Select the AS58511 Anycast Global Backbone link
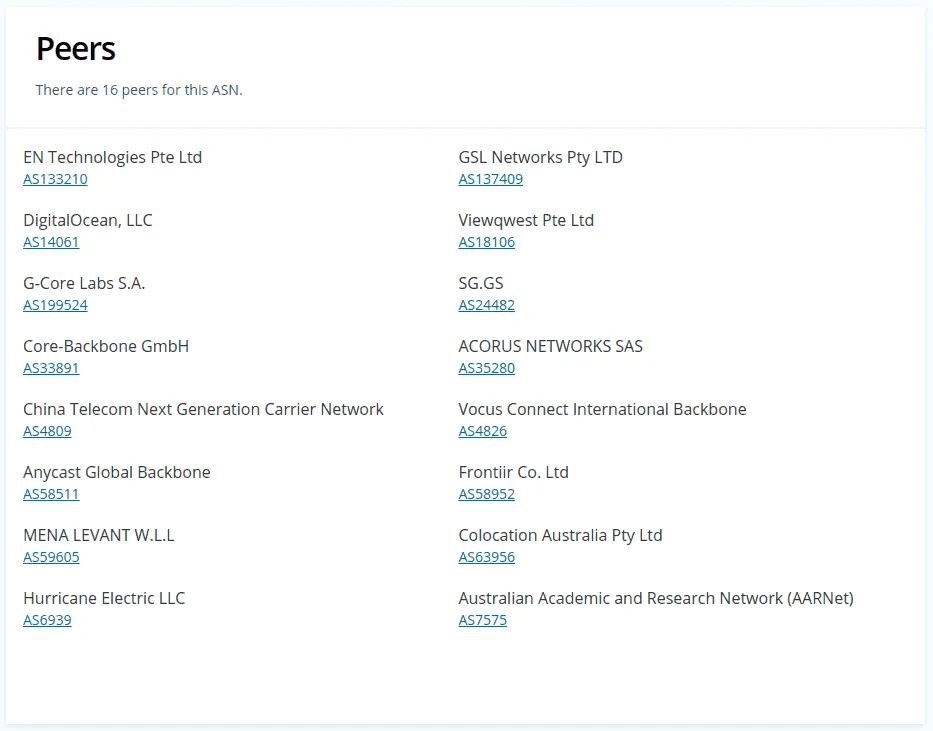The width and height of the screenshot is (933, 731). [x=51, y=494]
